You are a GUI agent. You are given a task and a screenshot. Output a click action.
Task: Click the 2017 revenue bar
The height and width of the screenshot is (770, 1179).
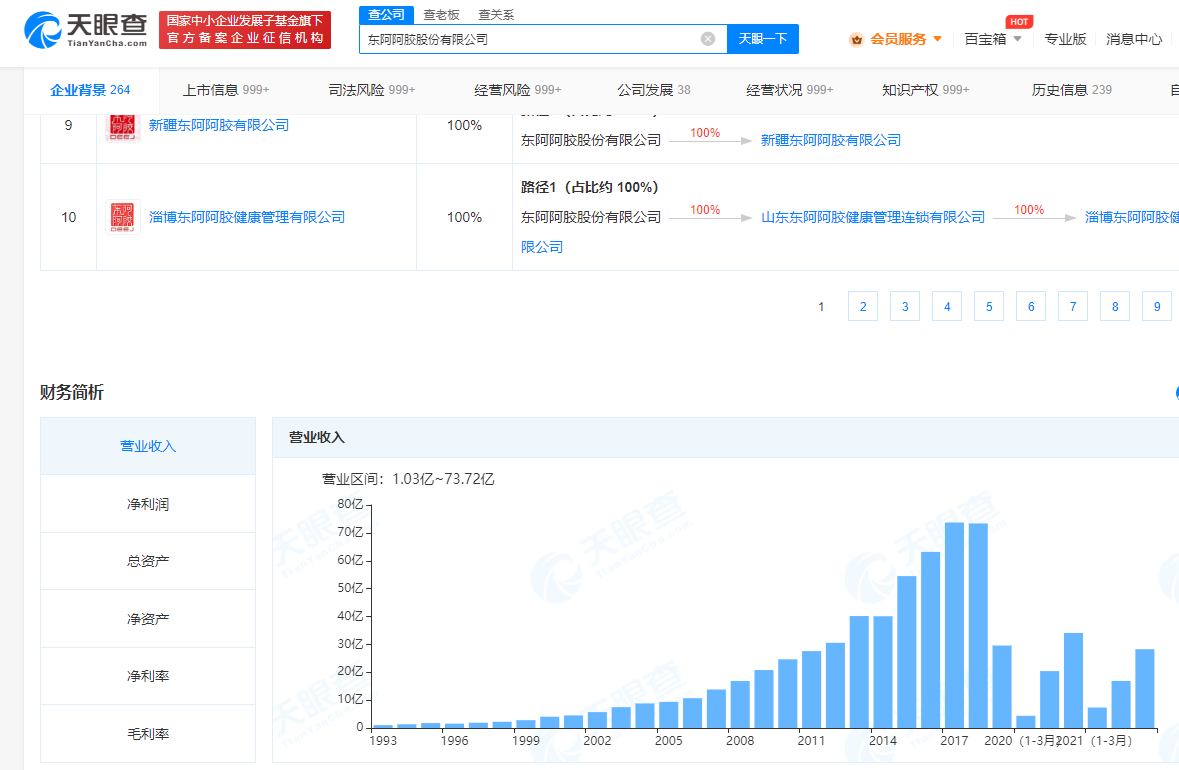pyautogui.click(x=954, y=625)
